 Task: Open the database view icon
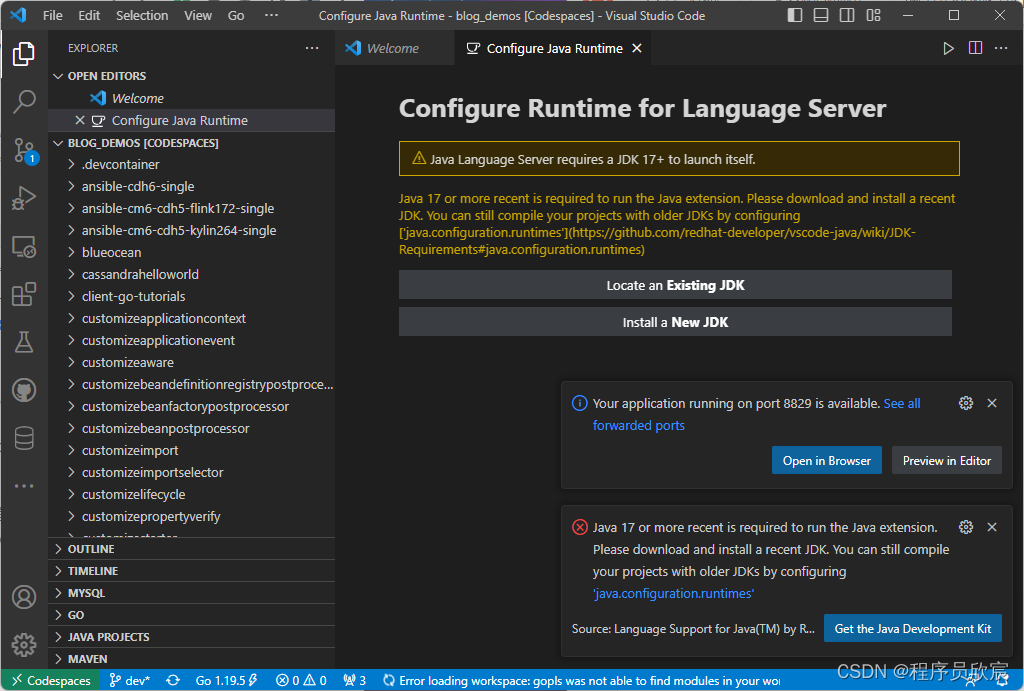24,438
